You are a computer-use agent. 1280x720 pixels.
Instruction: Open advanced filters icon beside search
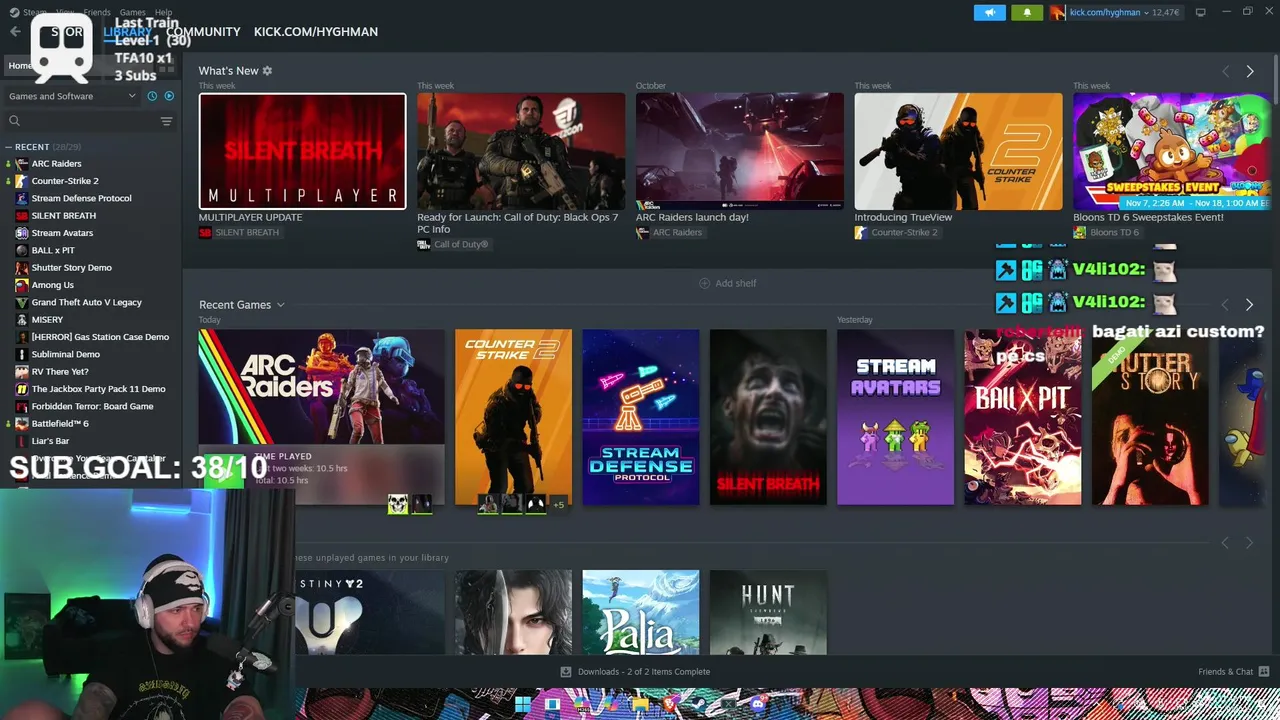tap(166, 121)
